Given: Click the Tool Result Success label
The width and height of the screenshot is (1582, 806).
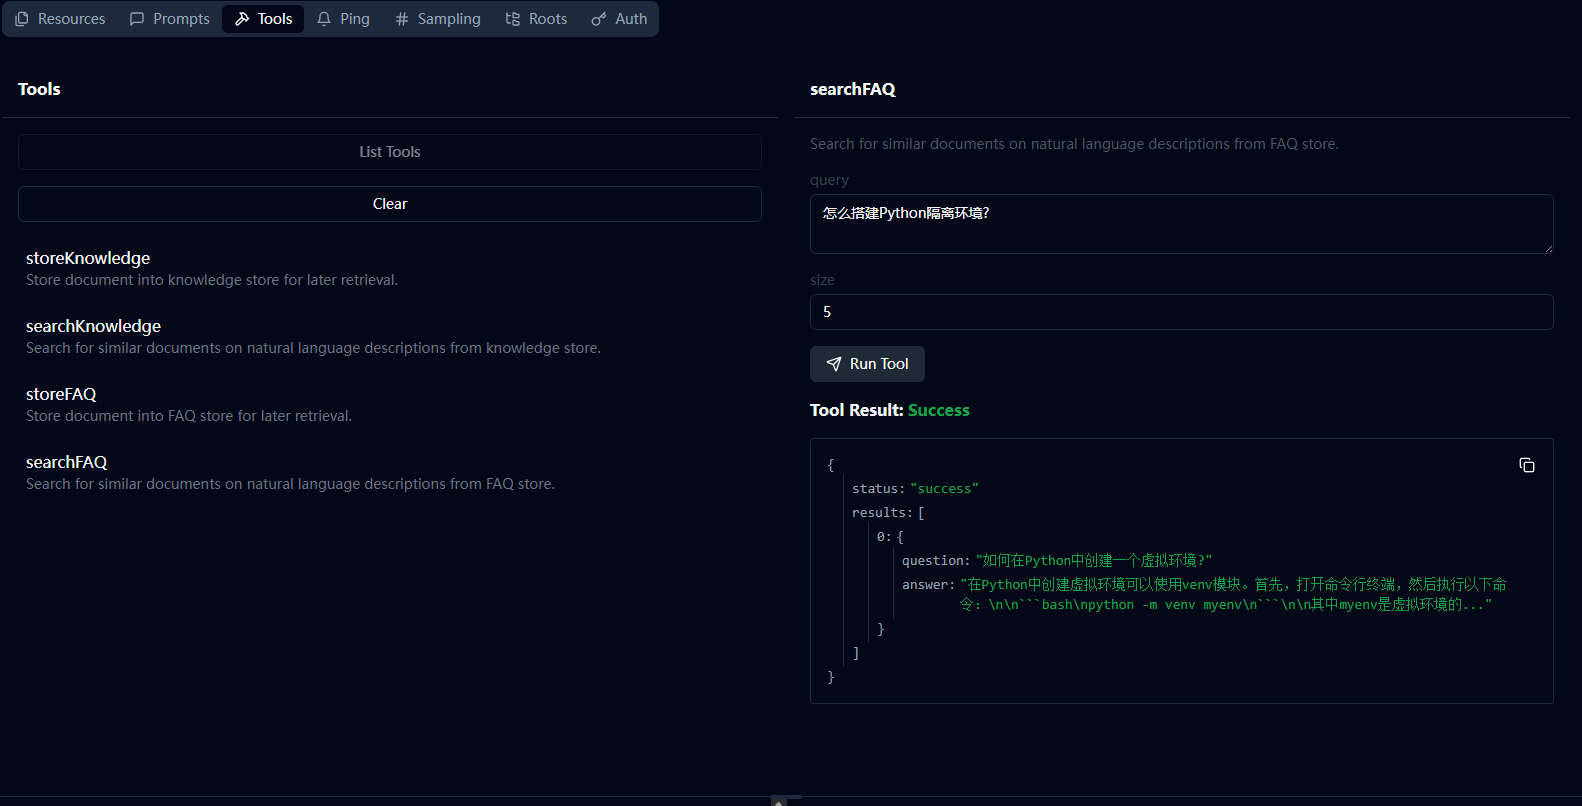Looking at the screenshot, I should click(x=890, y=410).
